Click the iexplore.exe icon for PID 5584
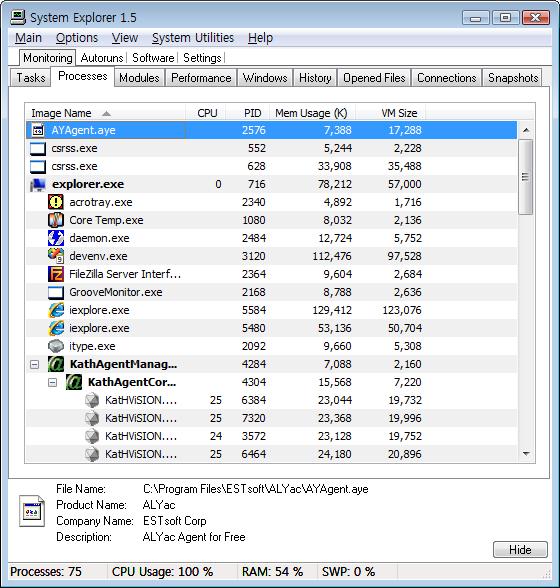560x588 pixels. click(x=56, y=310)
